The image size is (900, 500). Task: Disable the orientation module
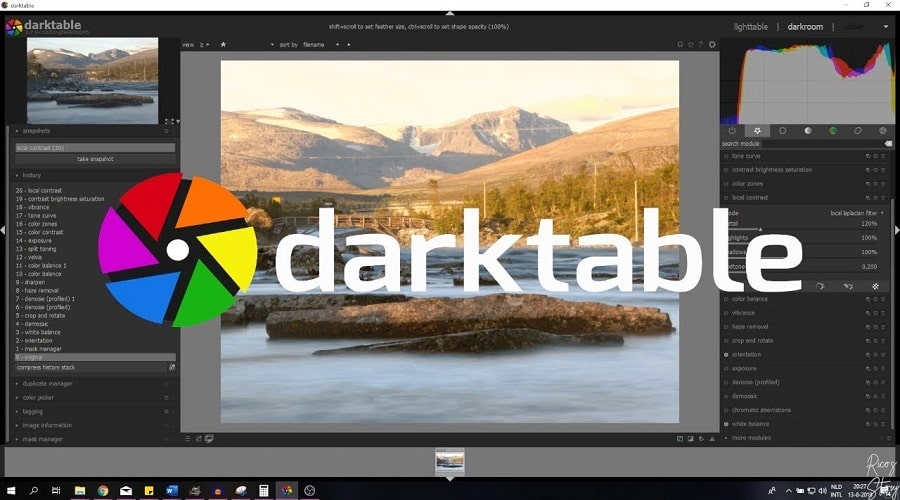pyautogui.click(x=726, y=355)
